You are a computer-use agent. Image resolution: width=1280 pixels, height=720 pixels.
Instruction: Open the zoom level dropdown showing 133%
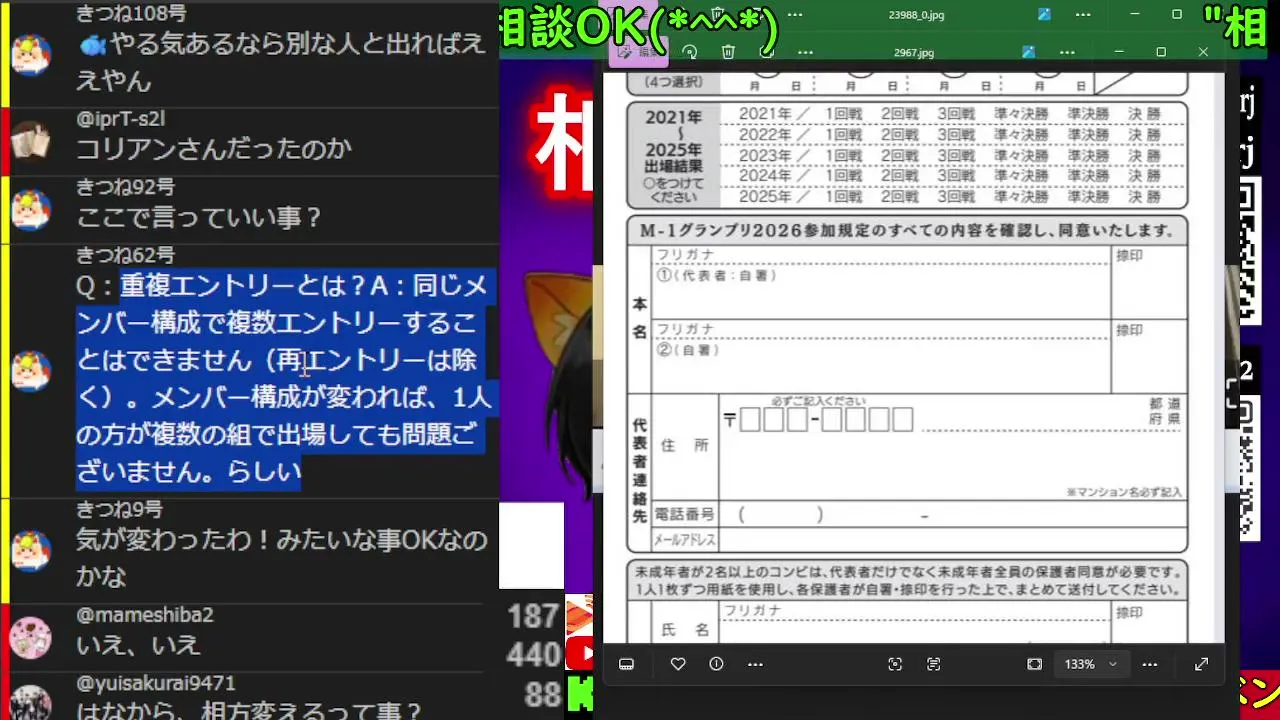(x=1091, y=664)
